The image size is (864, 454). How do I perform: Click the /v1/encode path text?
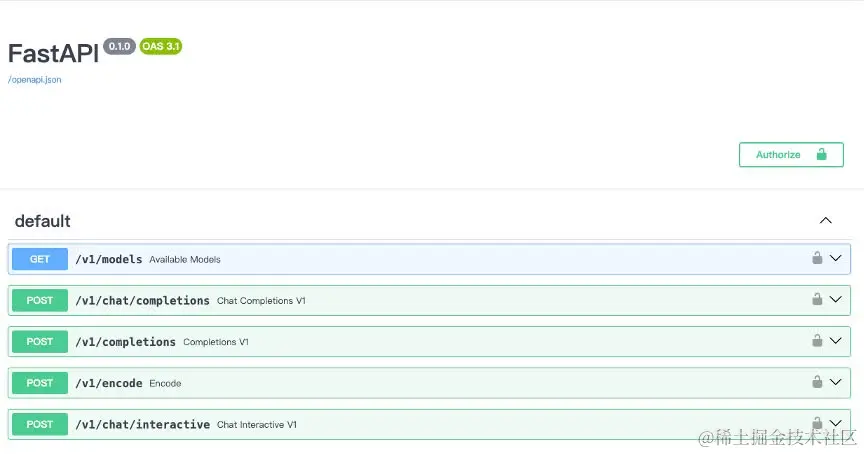pos(109,383)
